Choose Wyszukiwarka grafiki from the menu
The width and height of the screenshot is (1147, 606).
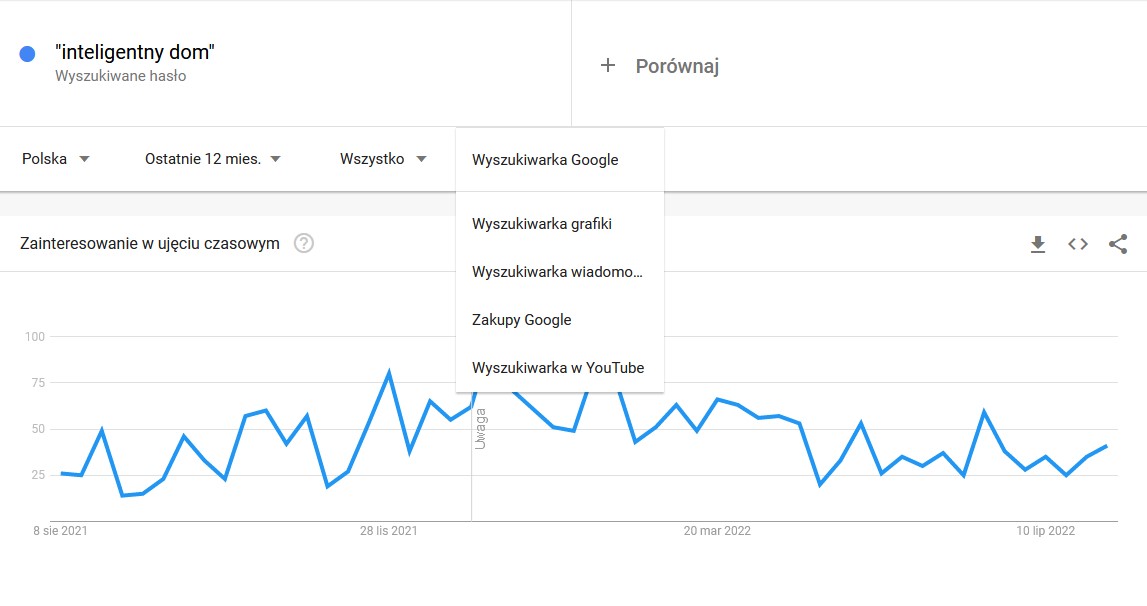coord(542,224)
